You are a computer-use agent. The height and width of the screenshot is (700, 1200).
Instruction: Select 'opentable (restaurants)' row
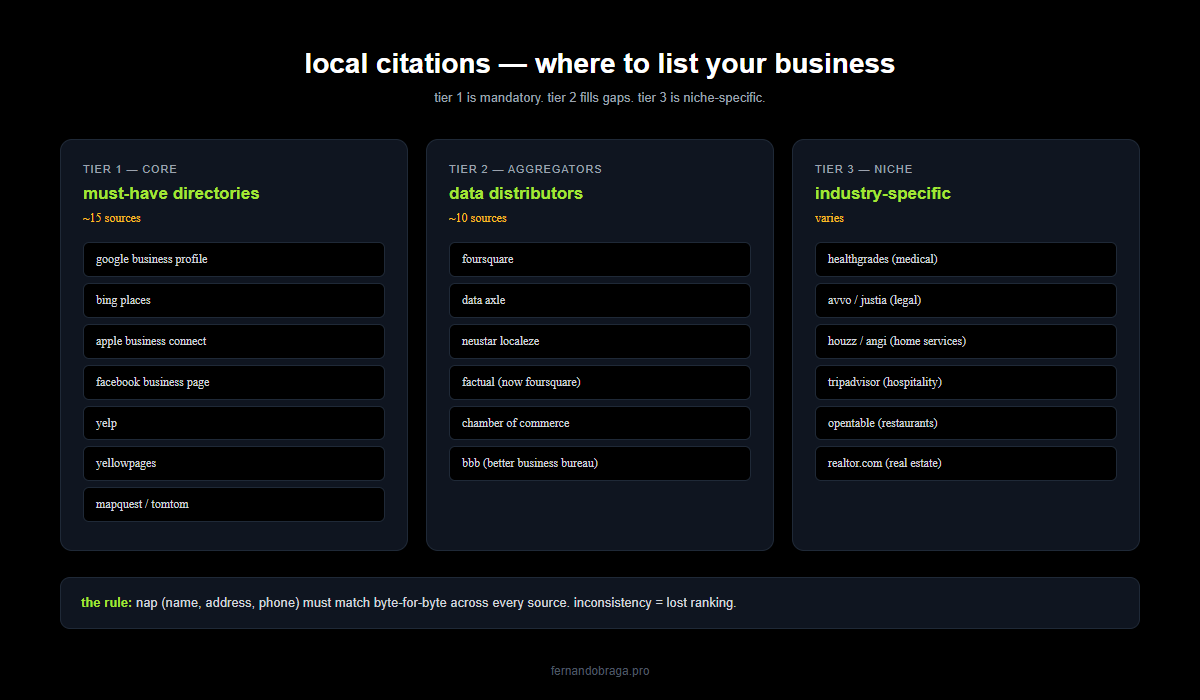pos(966,423)
